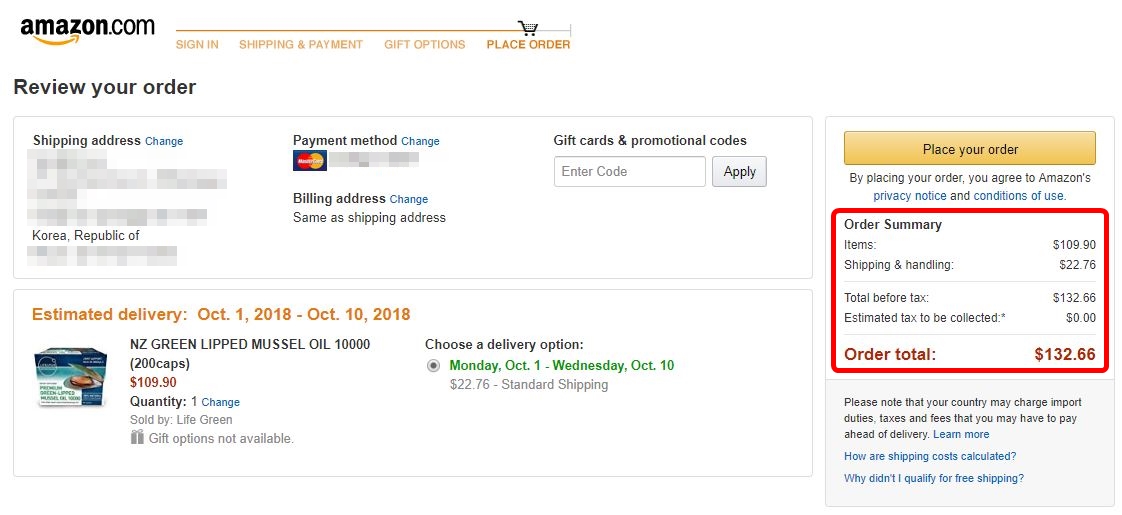Select Standard Shipping delivery radio button
This screenshot has width=1122, height=515.
pyautogui.click(x=433, y=366)
